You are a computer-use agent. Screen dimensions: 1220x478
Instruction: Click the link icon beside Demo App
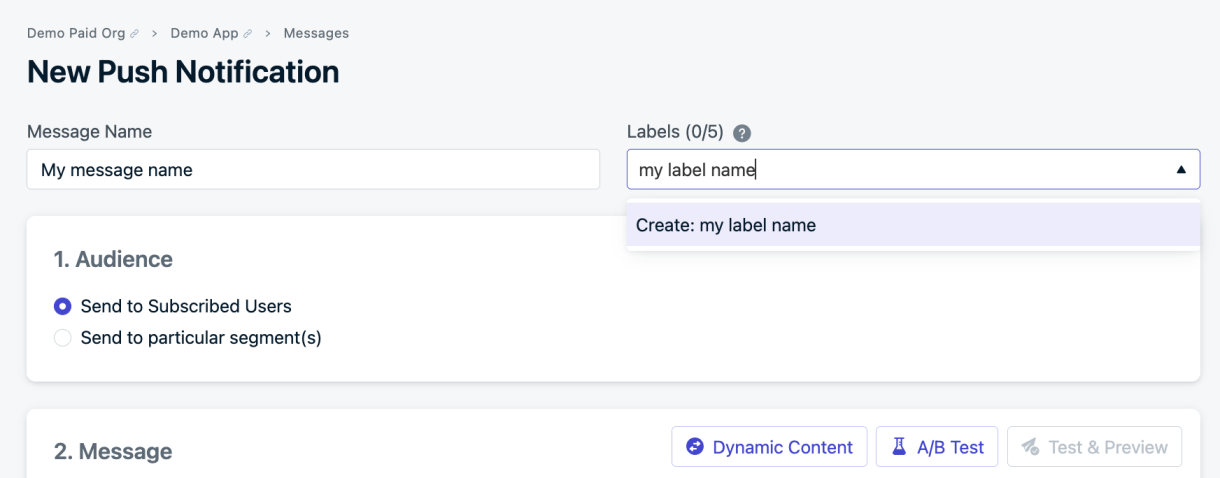[248, 34]
